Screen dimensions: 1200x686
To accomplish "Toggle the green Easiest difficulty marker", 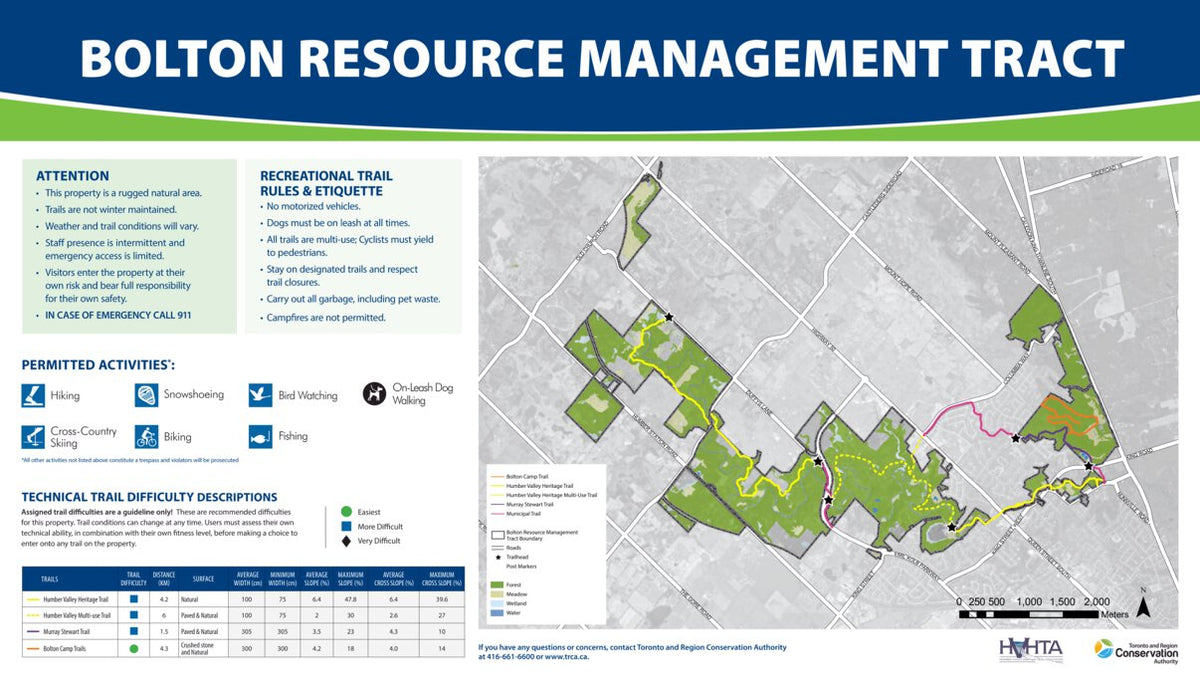I will (347, 509).
